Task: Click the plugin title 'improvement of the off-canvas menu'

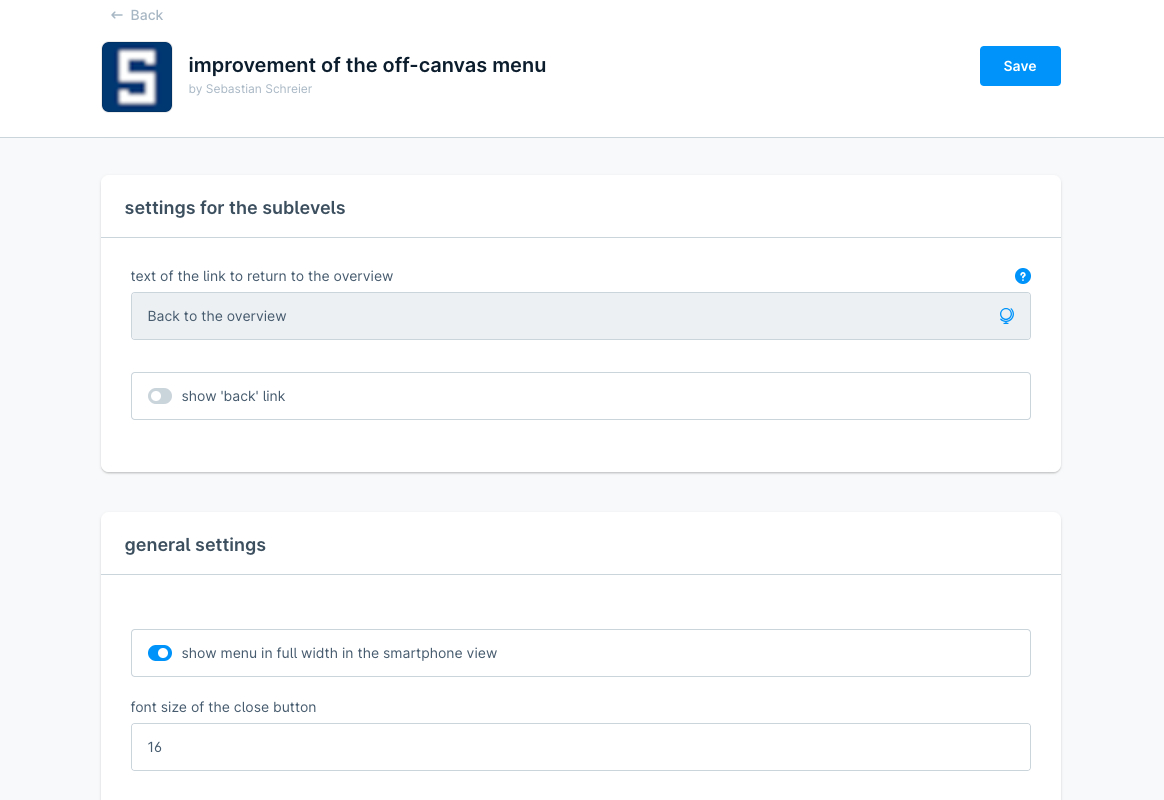Action: 367,65
